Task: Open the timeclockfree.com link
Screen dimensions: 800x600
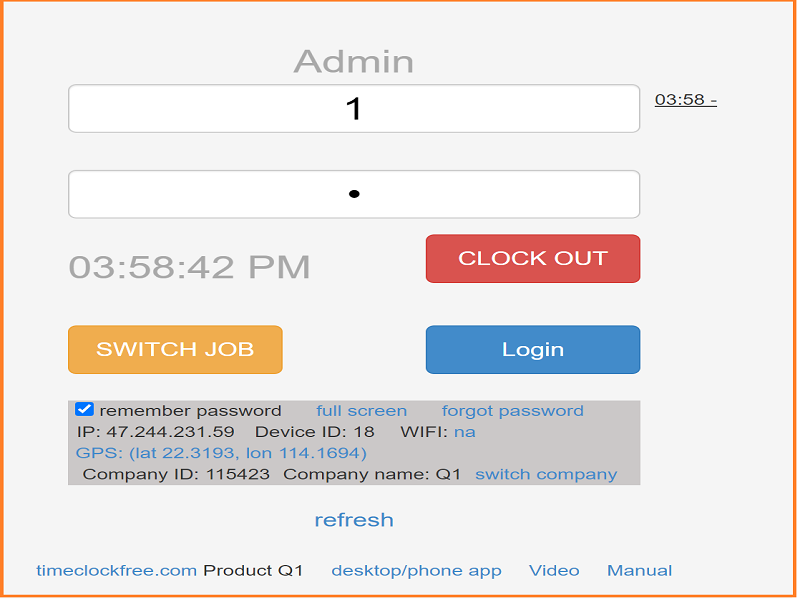Action: point(116,570)
